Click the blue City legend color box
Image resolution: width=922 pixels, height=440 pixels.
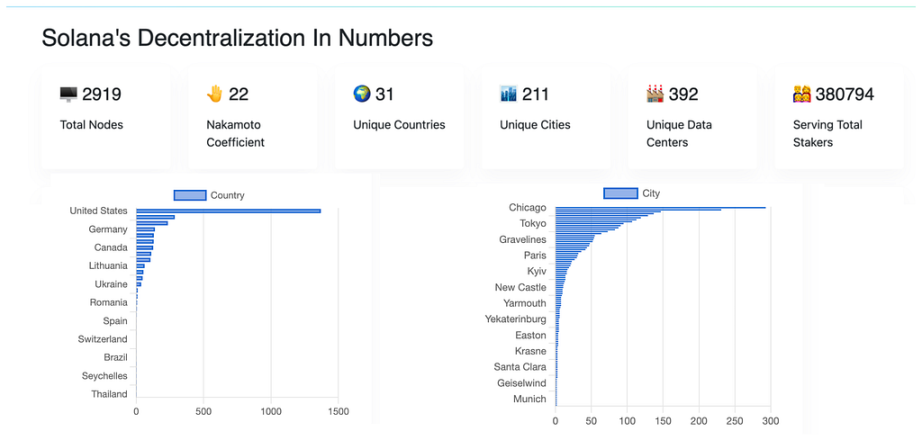[x=620, y=193]
